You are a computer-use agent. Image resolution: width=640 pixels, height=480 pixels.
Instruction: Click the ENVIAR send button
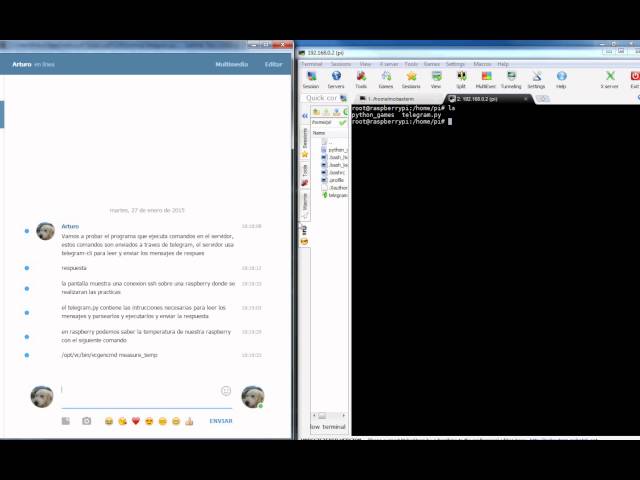click(x=221, y=421)
